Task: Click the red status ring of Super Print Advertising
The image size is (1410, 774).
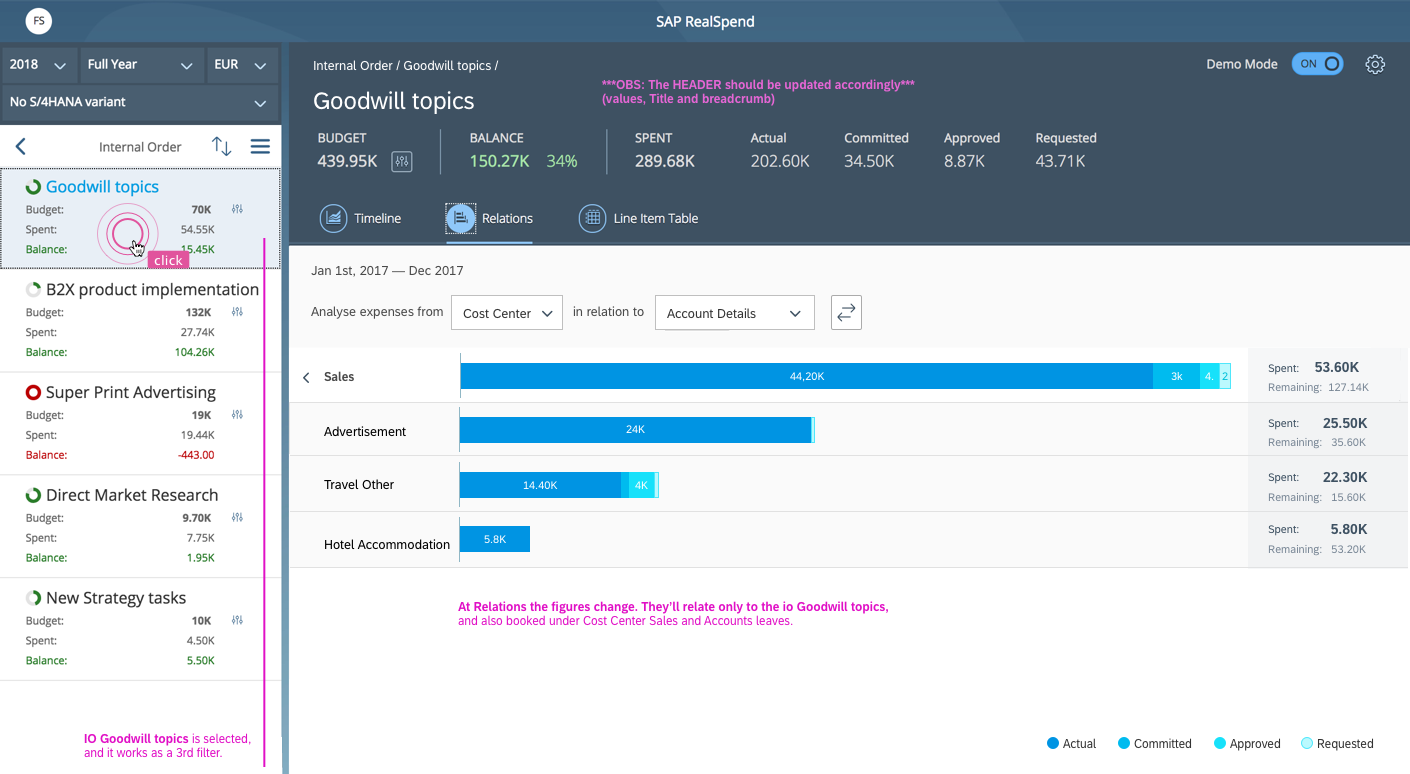Action: 33,393
